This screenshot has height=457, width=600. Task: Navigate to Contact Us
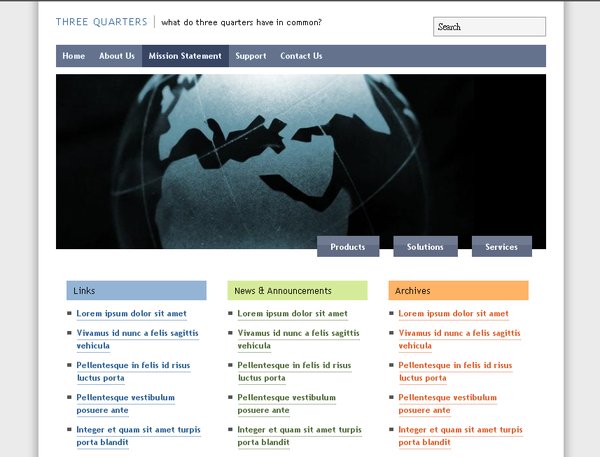pyautogui.click(x=301, y=56)
